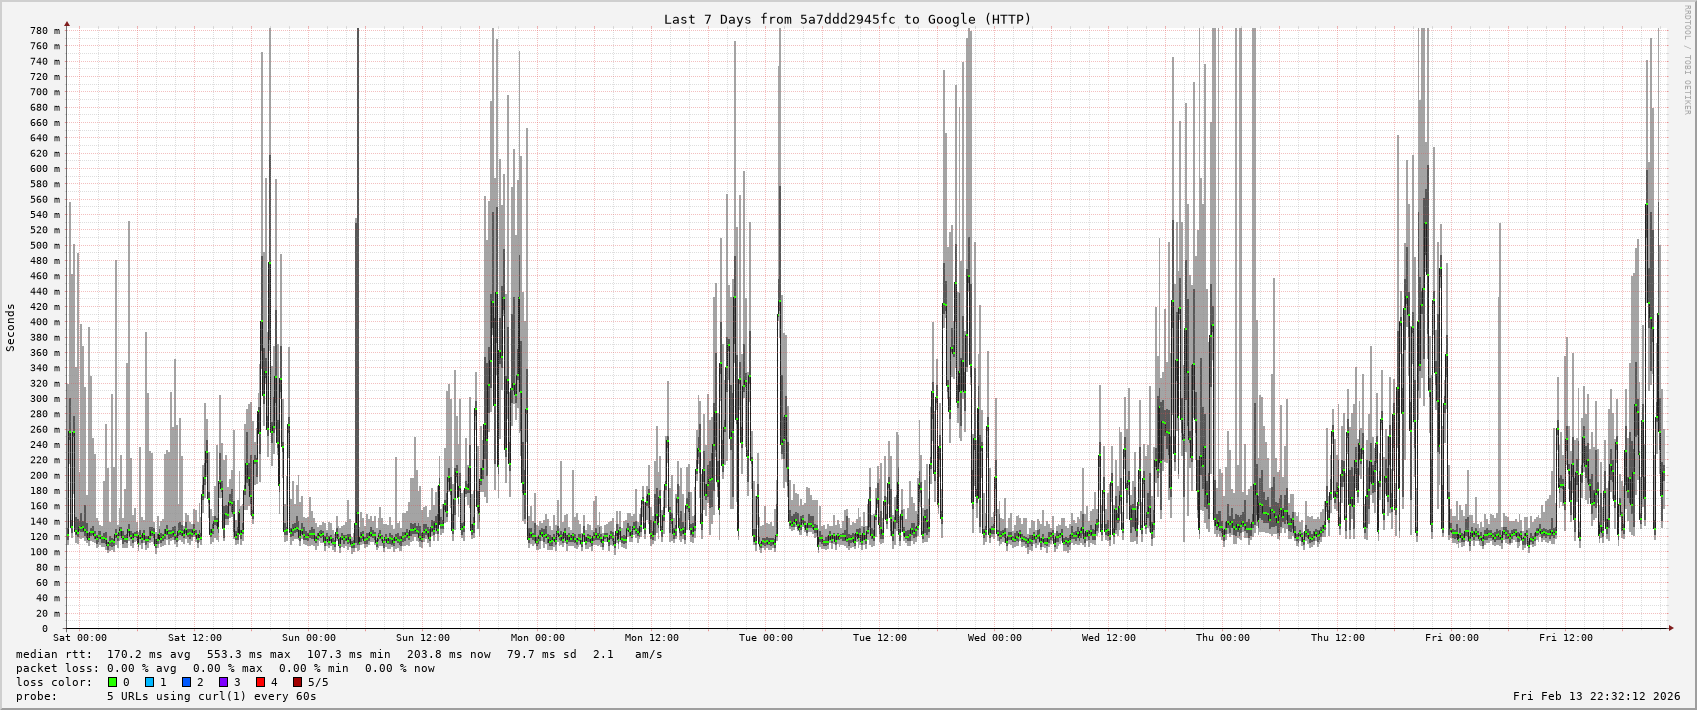Click the RRDTOOL / TOBI OETIKER watermark
This screenshot has height=710, width=1697.
pos(1687,60)
